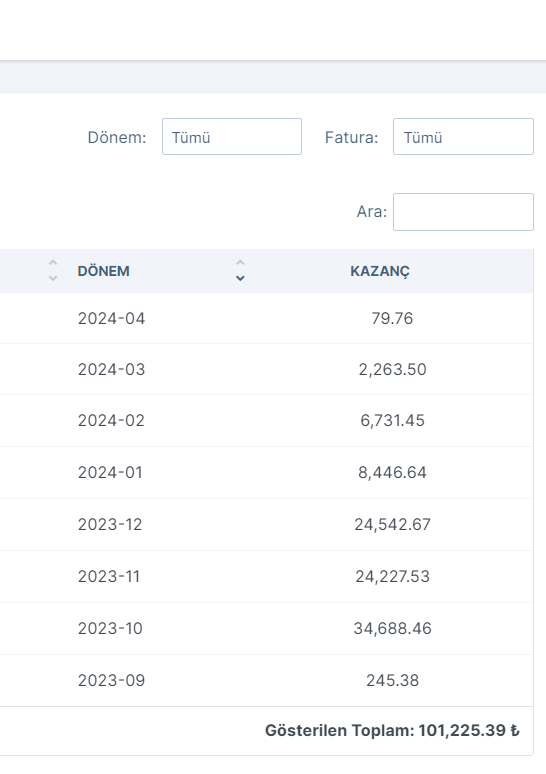
Task: Click the 2023-10 period cell
Action: (x=110, y=628)
